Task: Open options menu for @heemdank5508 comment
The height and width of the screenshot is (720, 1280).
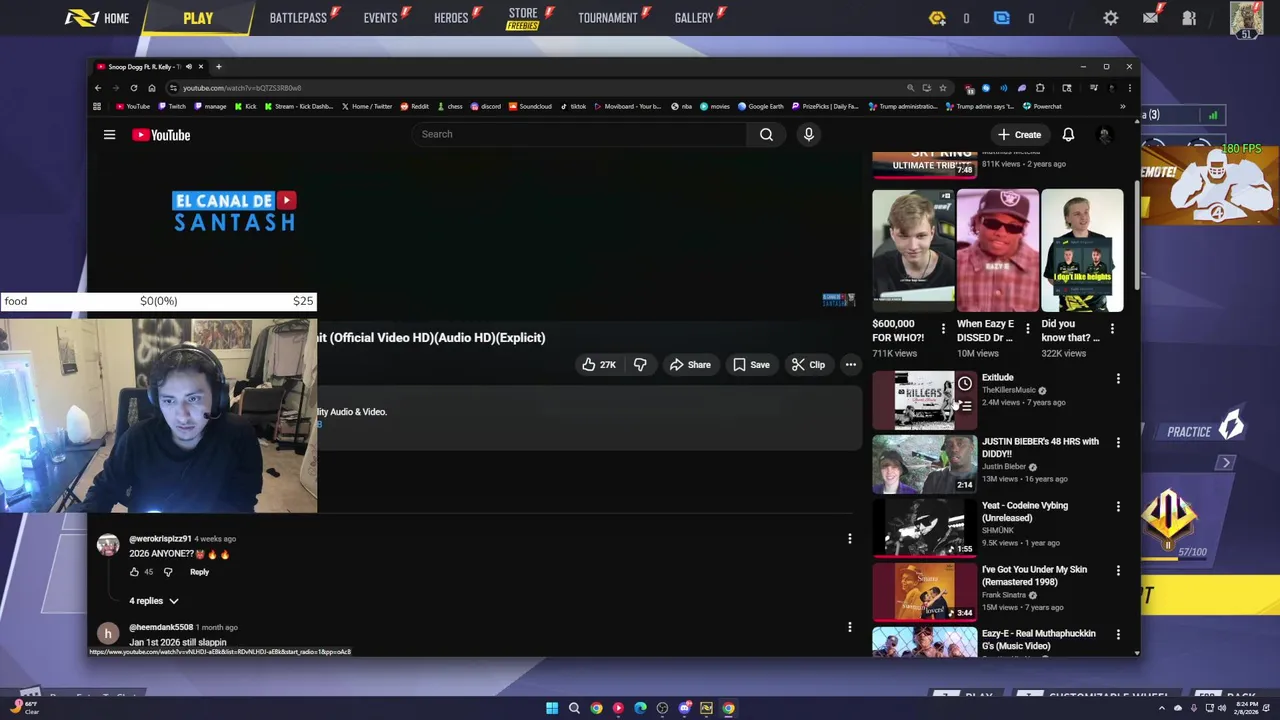Action: [x=849, y=627]
